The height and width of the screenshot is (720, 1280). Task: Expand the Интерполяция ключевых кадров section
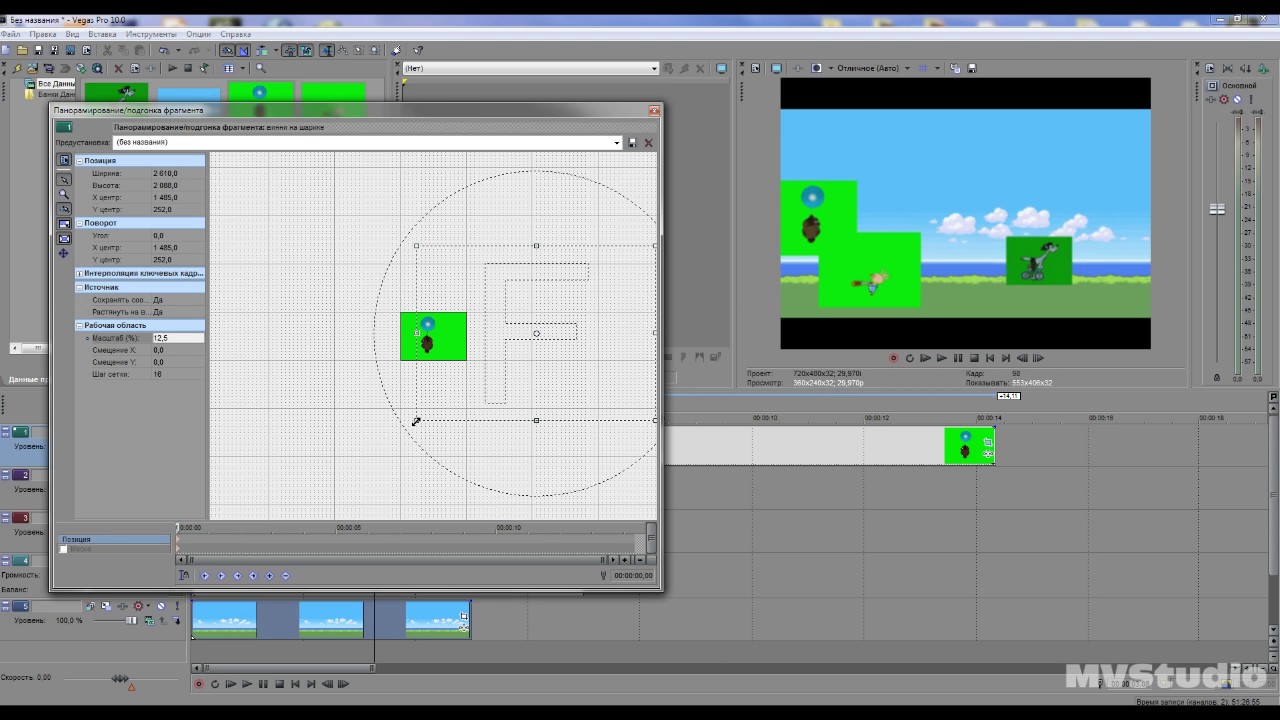[x=80, y=273]
